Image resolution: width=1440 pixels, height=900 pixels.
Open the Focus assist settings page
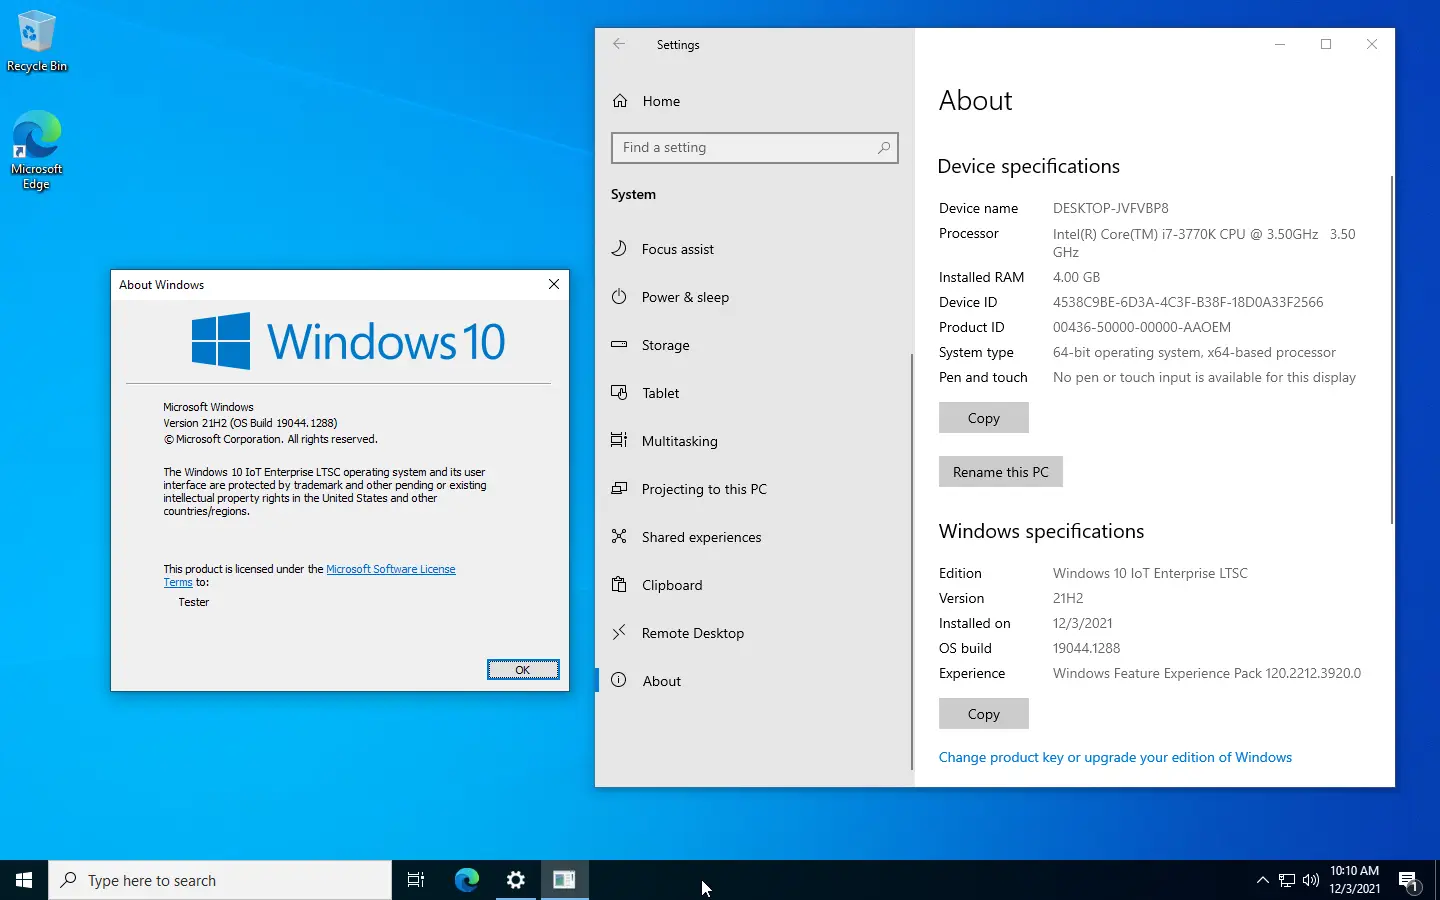[677, 249]
